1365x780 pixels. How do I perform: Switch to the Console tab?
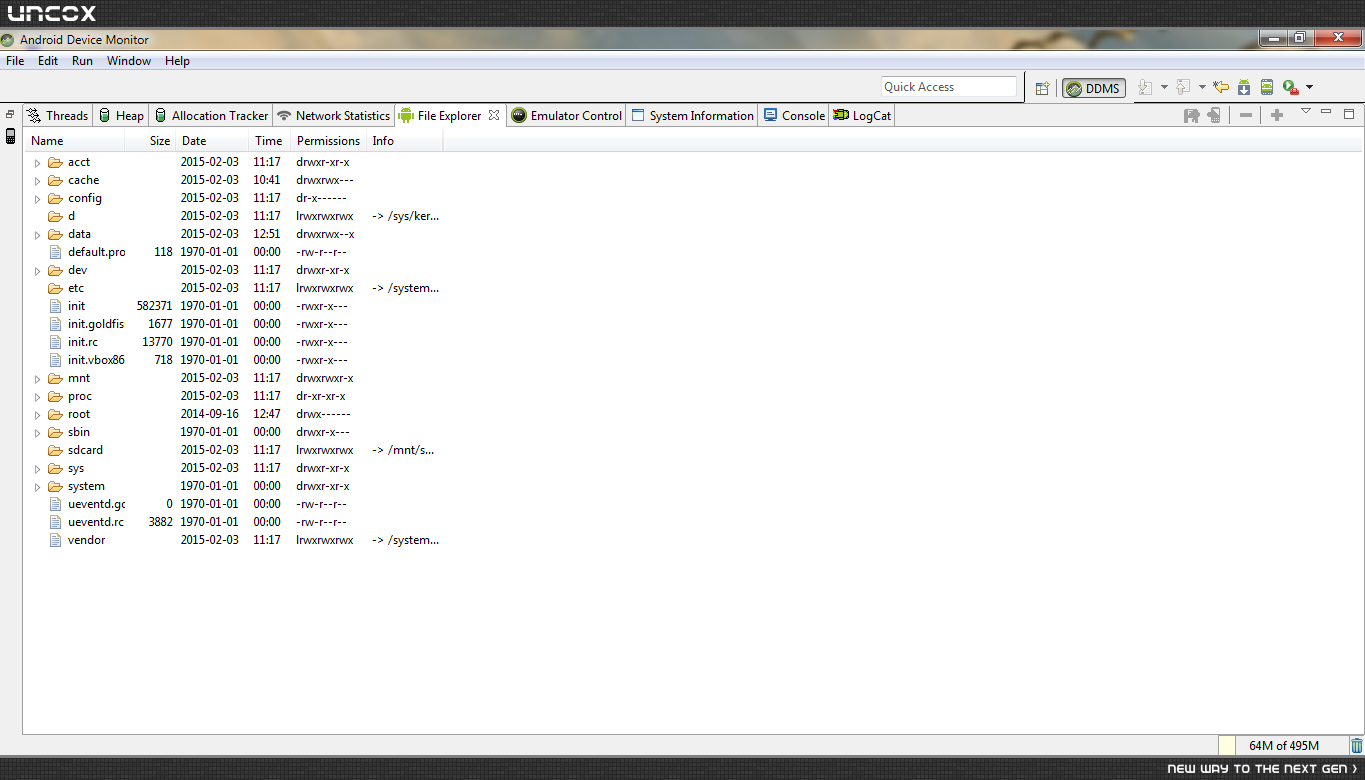click(794, 115)
